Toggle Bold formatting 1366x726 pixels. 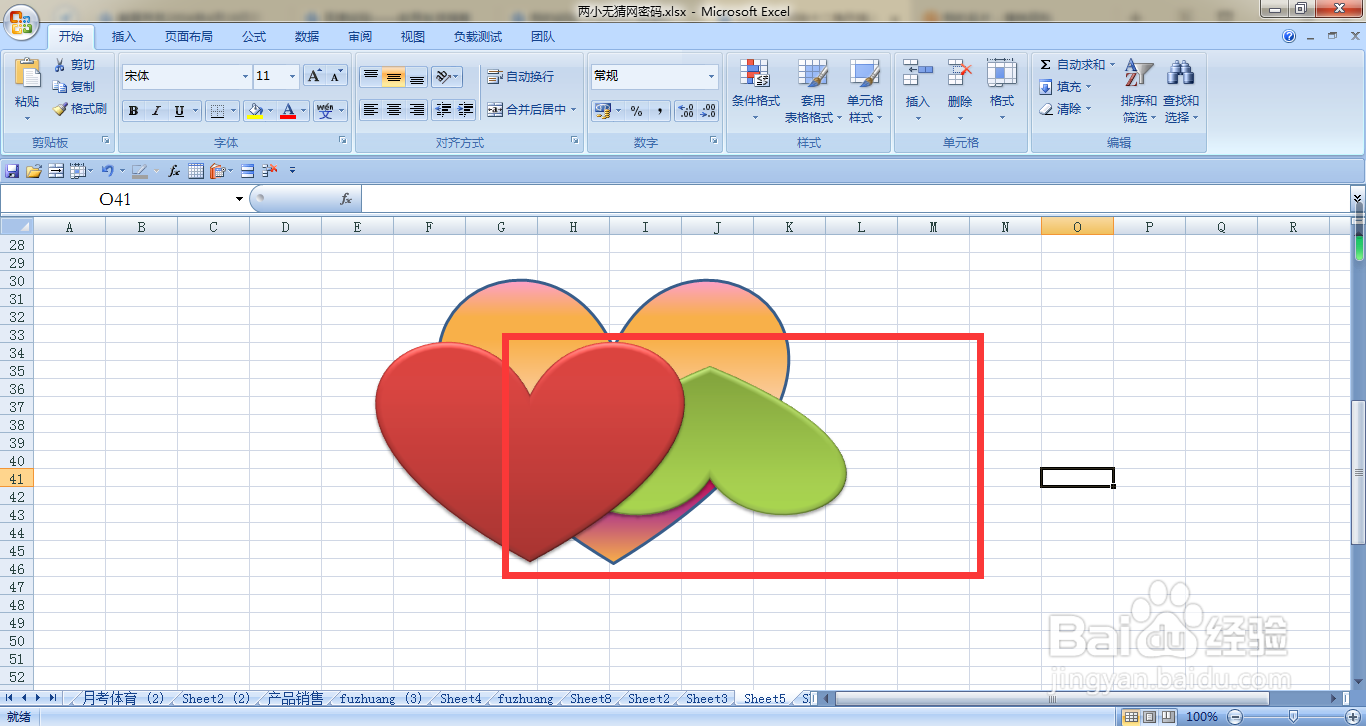point(134,111)
